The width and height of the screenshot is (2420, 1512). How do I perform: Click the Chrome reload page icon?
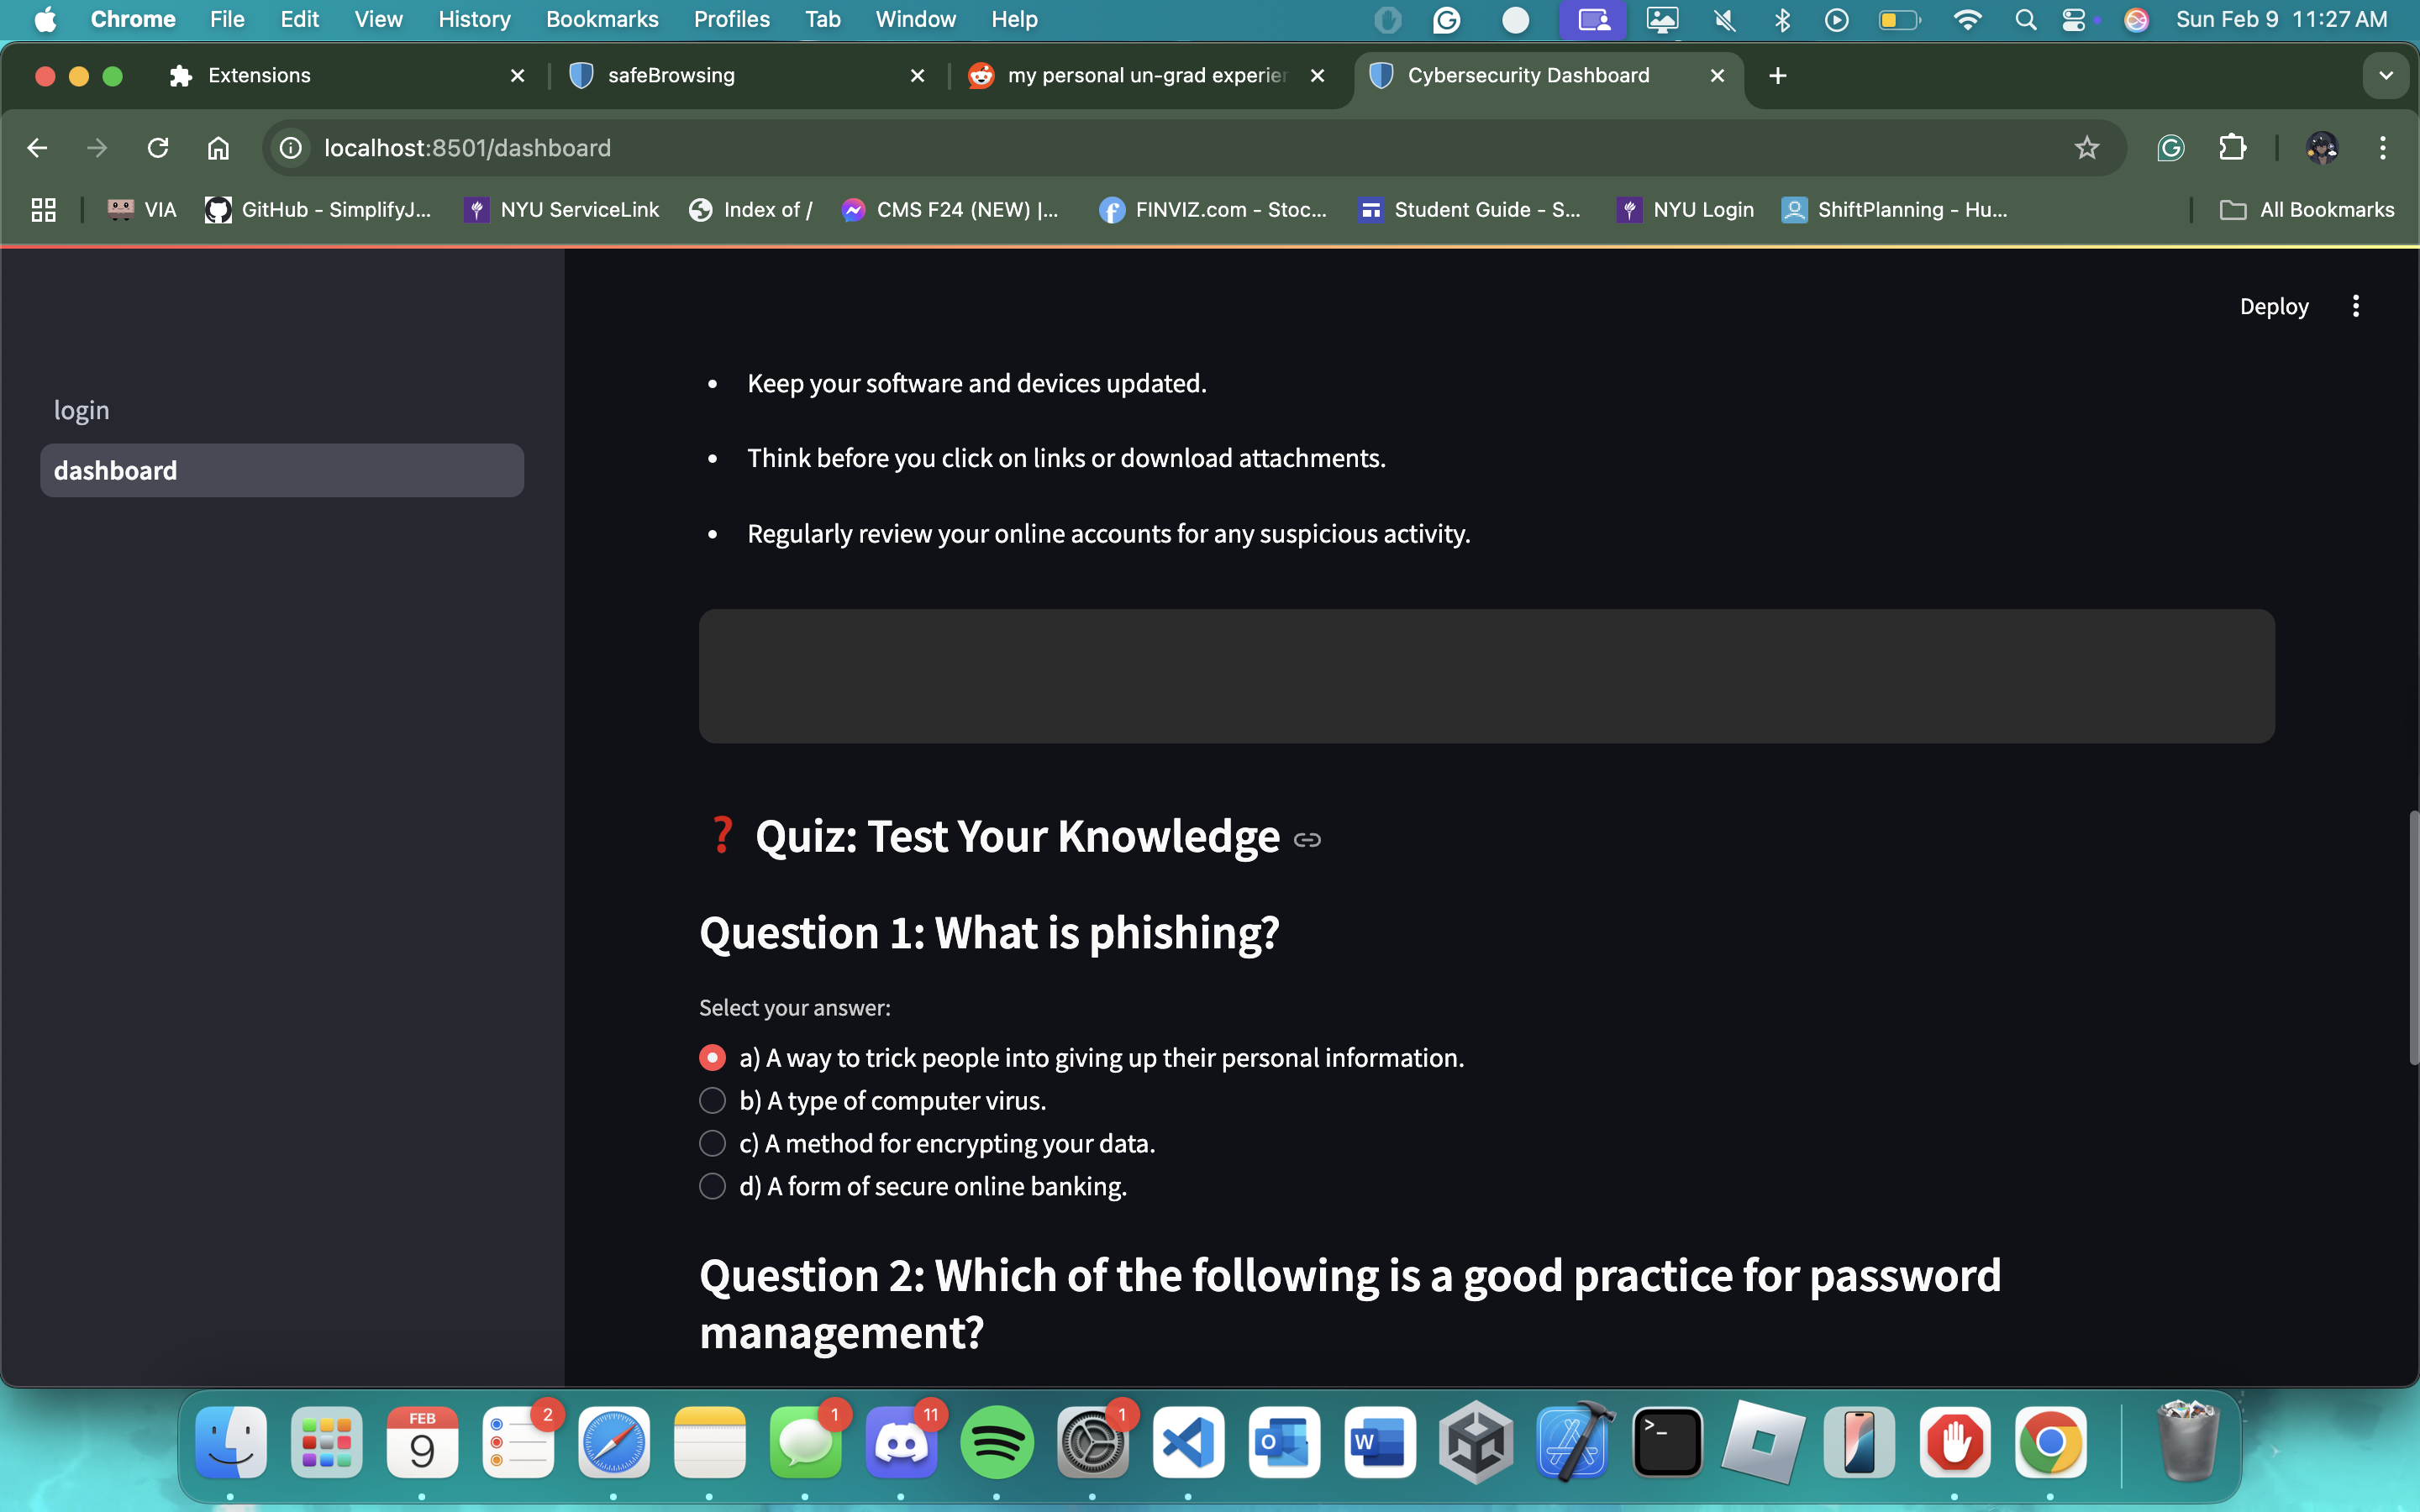[x=158, y=148]
